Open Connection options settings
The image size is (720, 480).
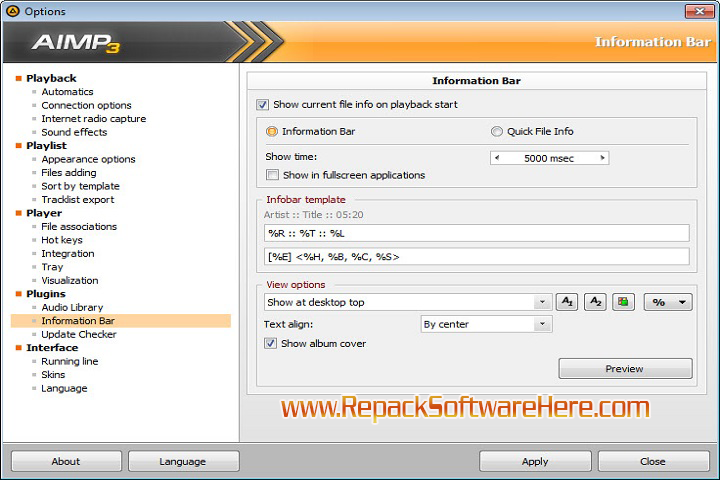click(x=86, y=105)
